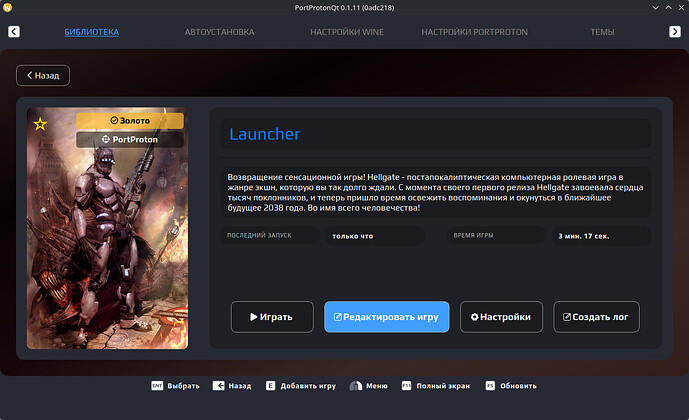Screen dimensions: 689x420
Task: Open Редактировать игру editor
Action: (x=386, y=317)
